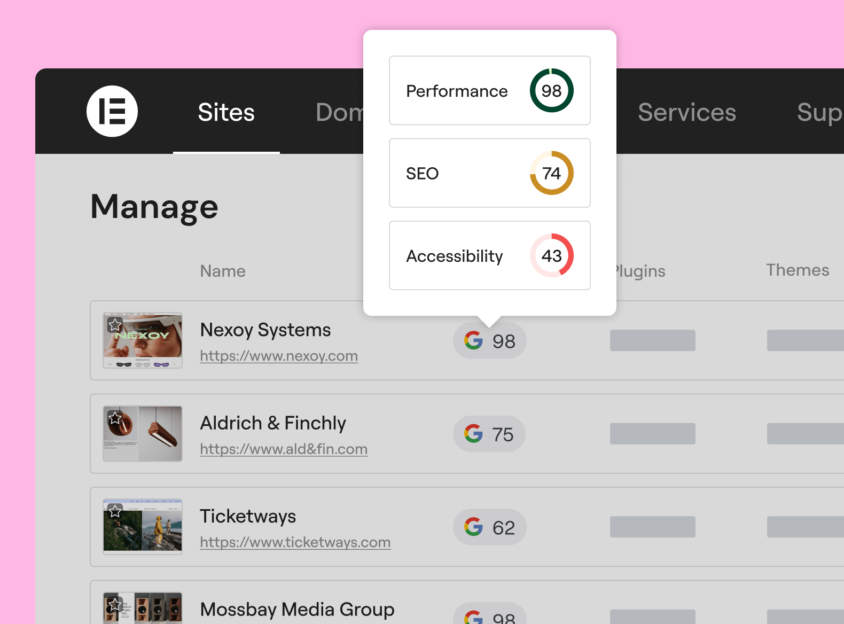Screen dimensions: 844x624
Task: Star the Nexoy Systems site thumbnail
Action: point(115,325)
